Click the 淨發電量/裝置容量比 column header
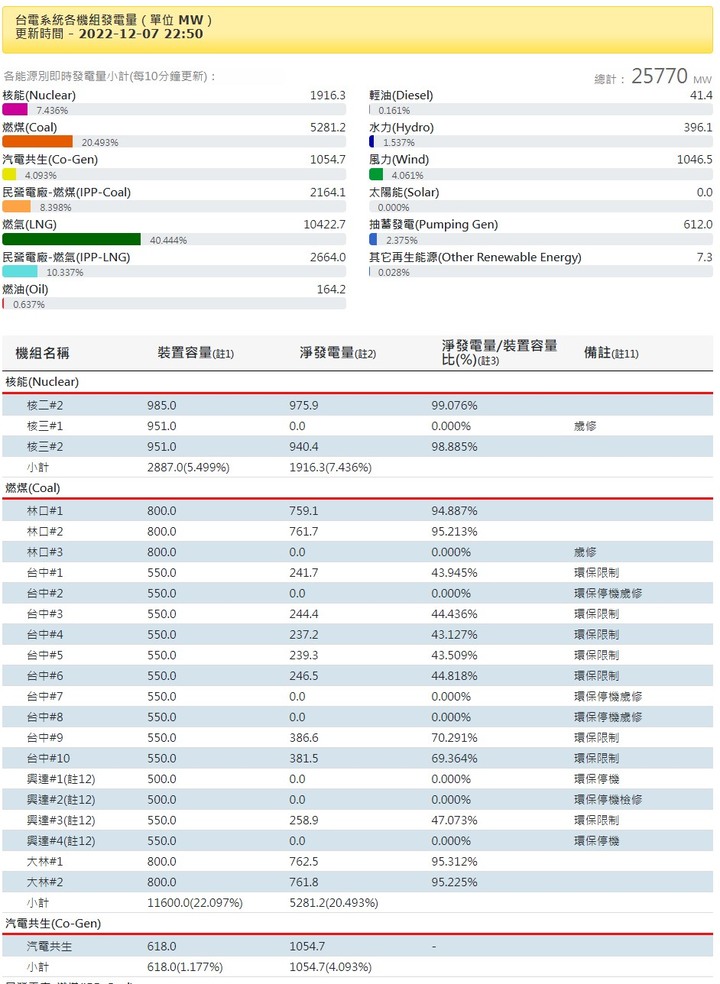Viewport: 720px width, 984px height. (500, 353)
